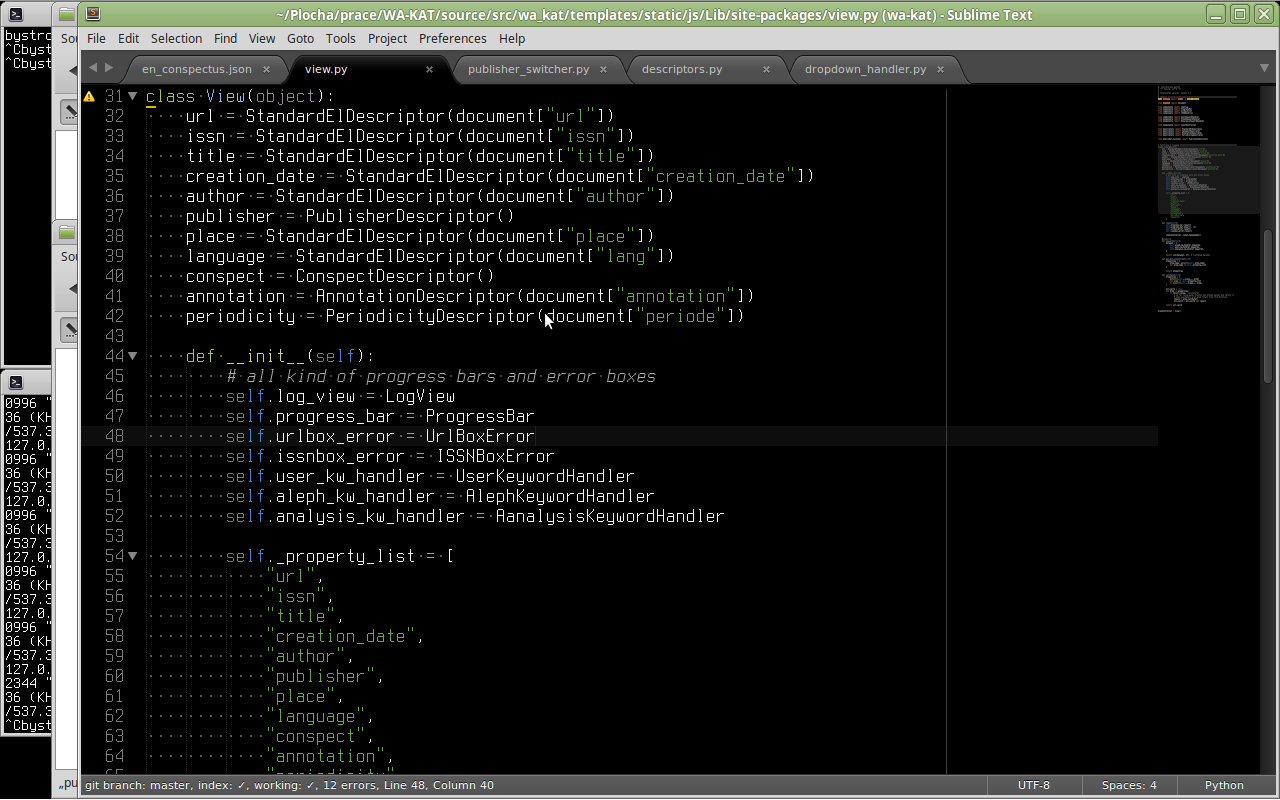The width and height of the screenshot is (1280, 800).
Task: Collapse the __init__ method fold arrow
Action: coord(132,356)
